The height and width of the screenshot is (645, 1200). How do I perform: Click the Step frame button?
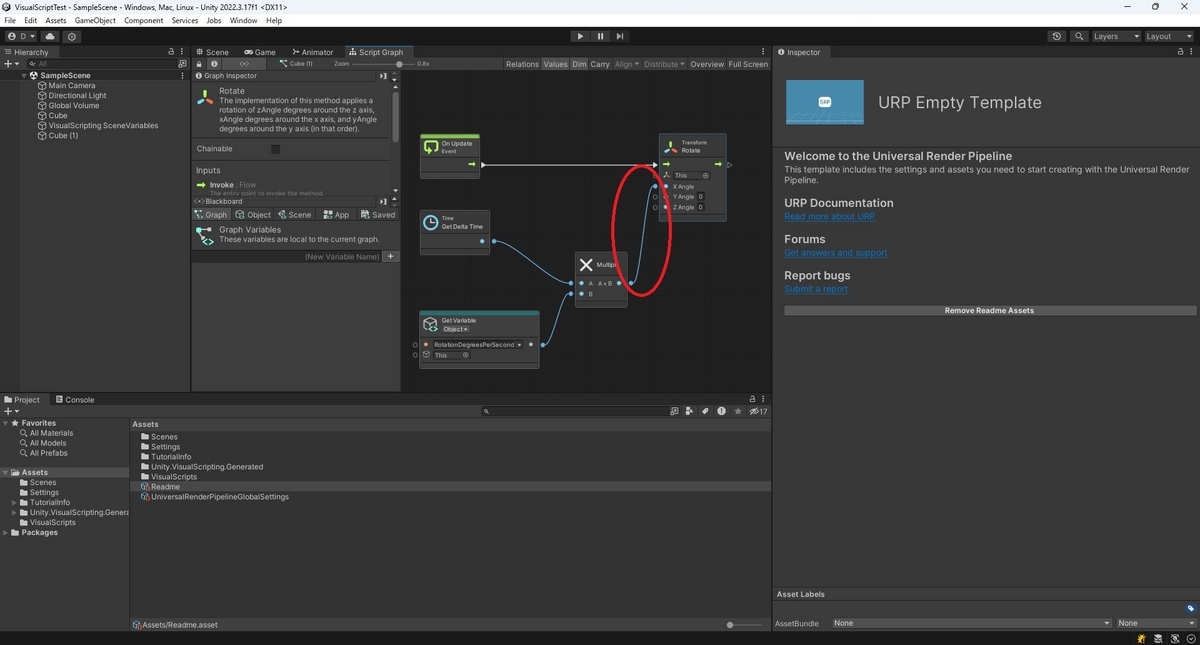620,36
